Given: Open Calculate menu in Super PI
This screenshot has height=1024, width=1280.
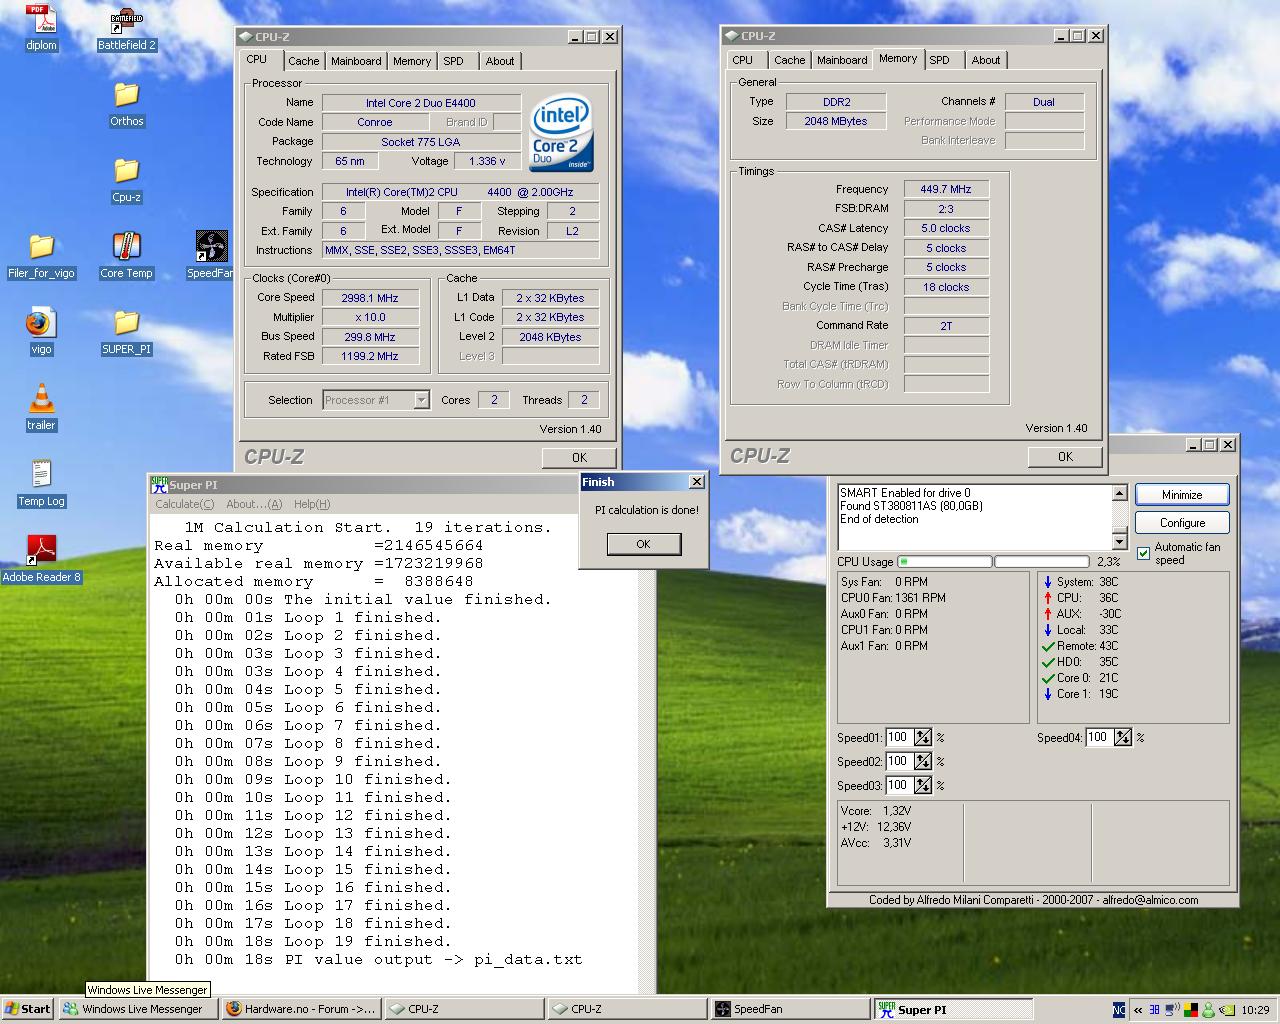Looking at the screenshot, I should tap(184, 504).
